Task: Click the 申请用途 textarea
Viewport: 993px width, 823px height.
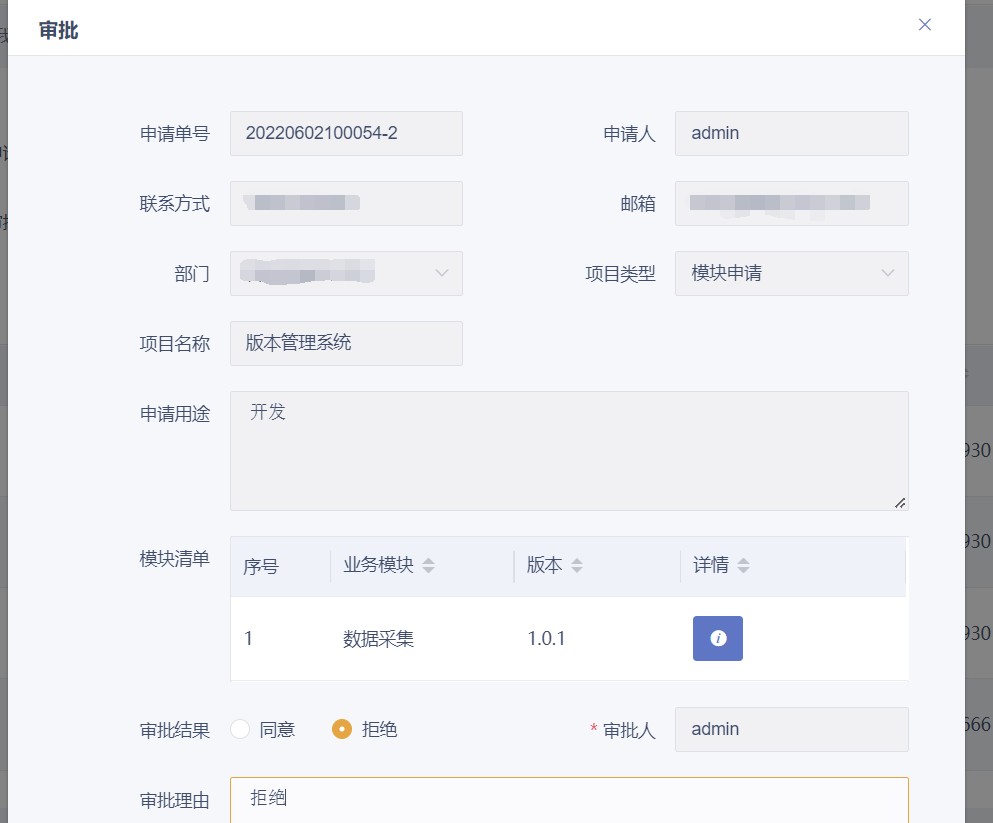Action: point(568,450)
